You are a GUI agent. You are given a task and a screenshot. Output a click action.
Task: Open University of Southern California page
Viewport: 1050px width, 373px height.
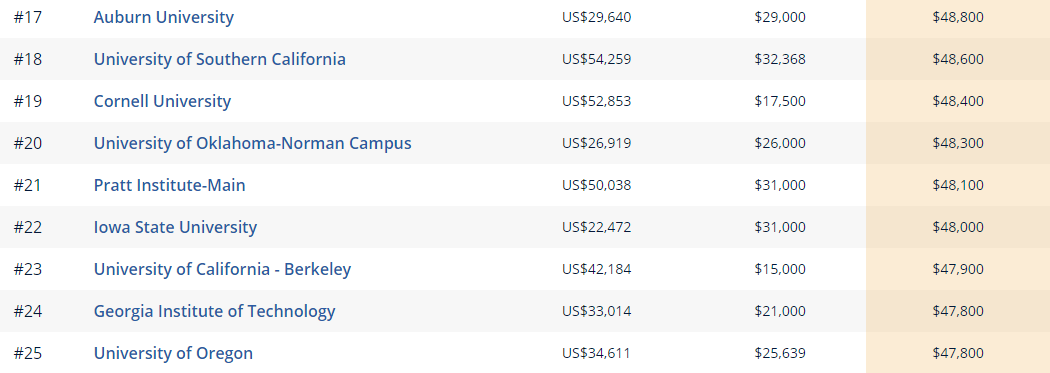(220, 59)
